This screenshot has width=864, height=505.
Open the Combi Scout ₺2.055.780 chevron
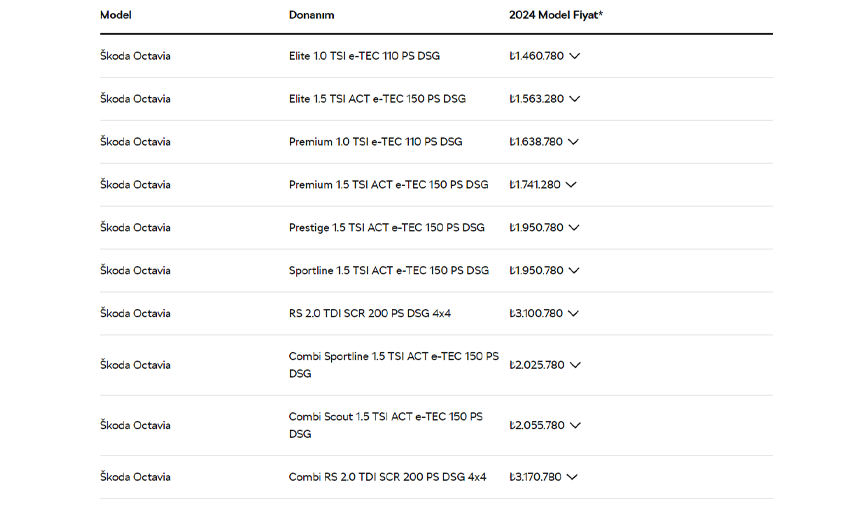pos(575,426)
